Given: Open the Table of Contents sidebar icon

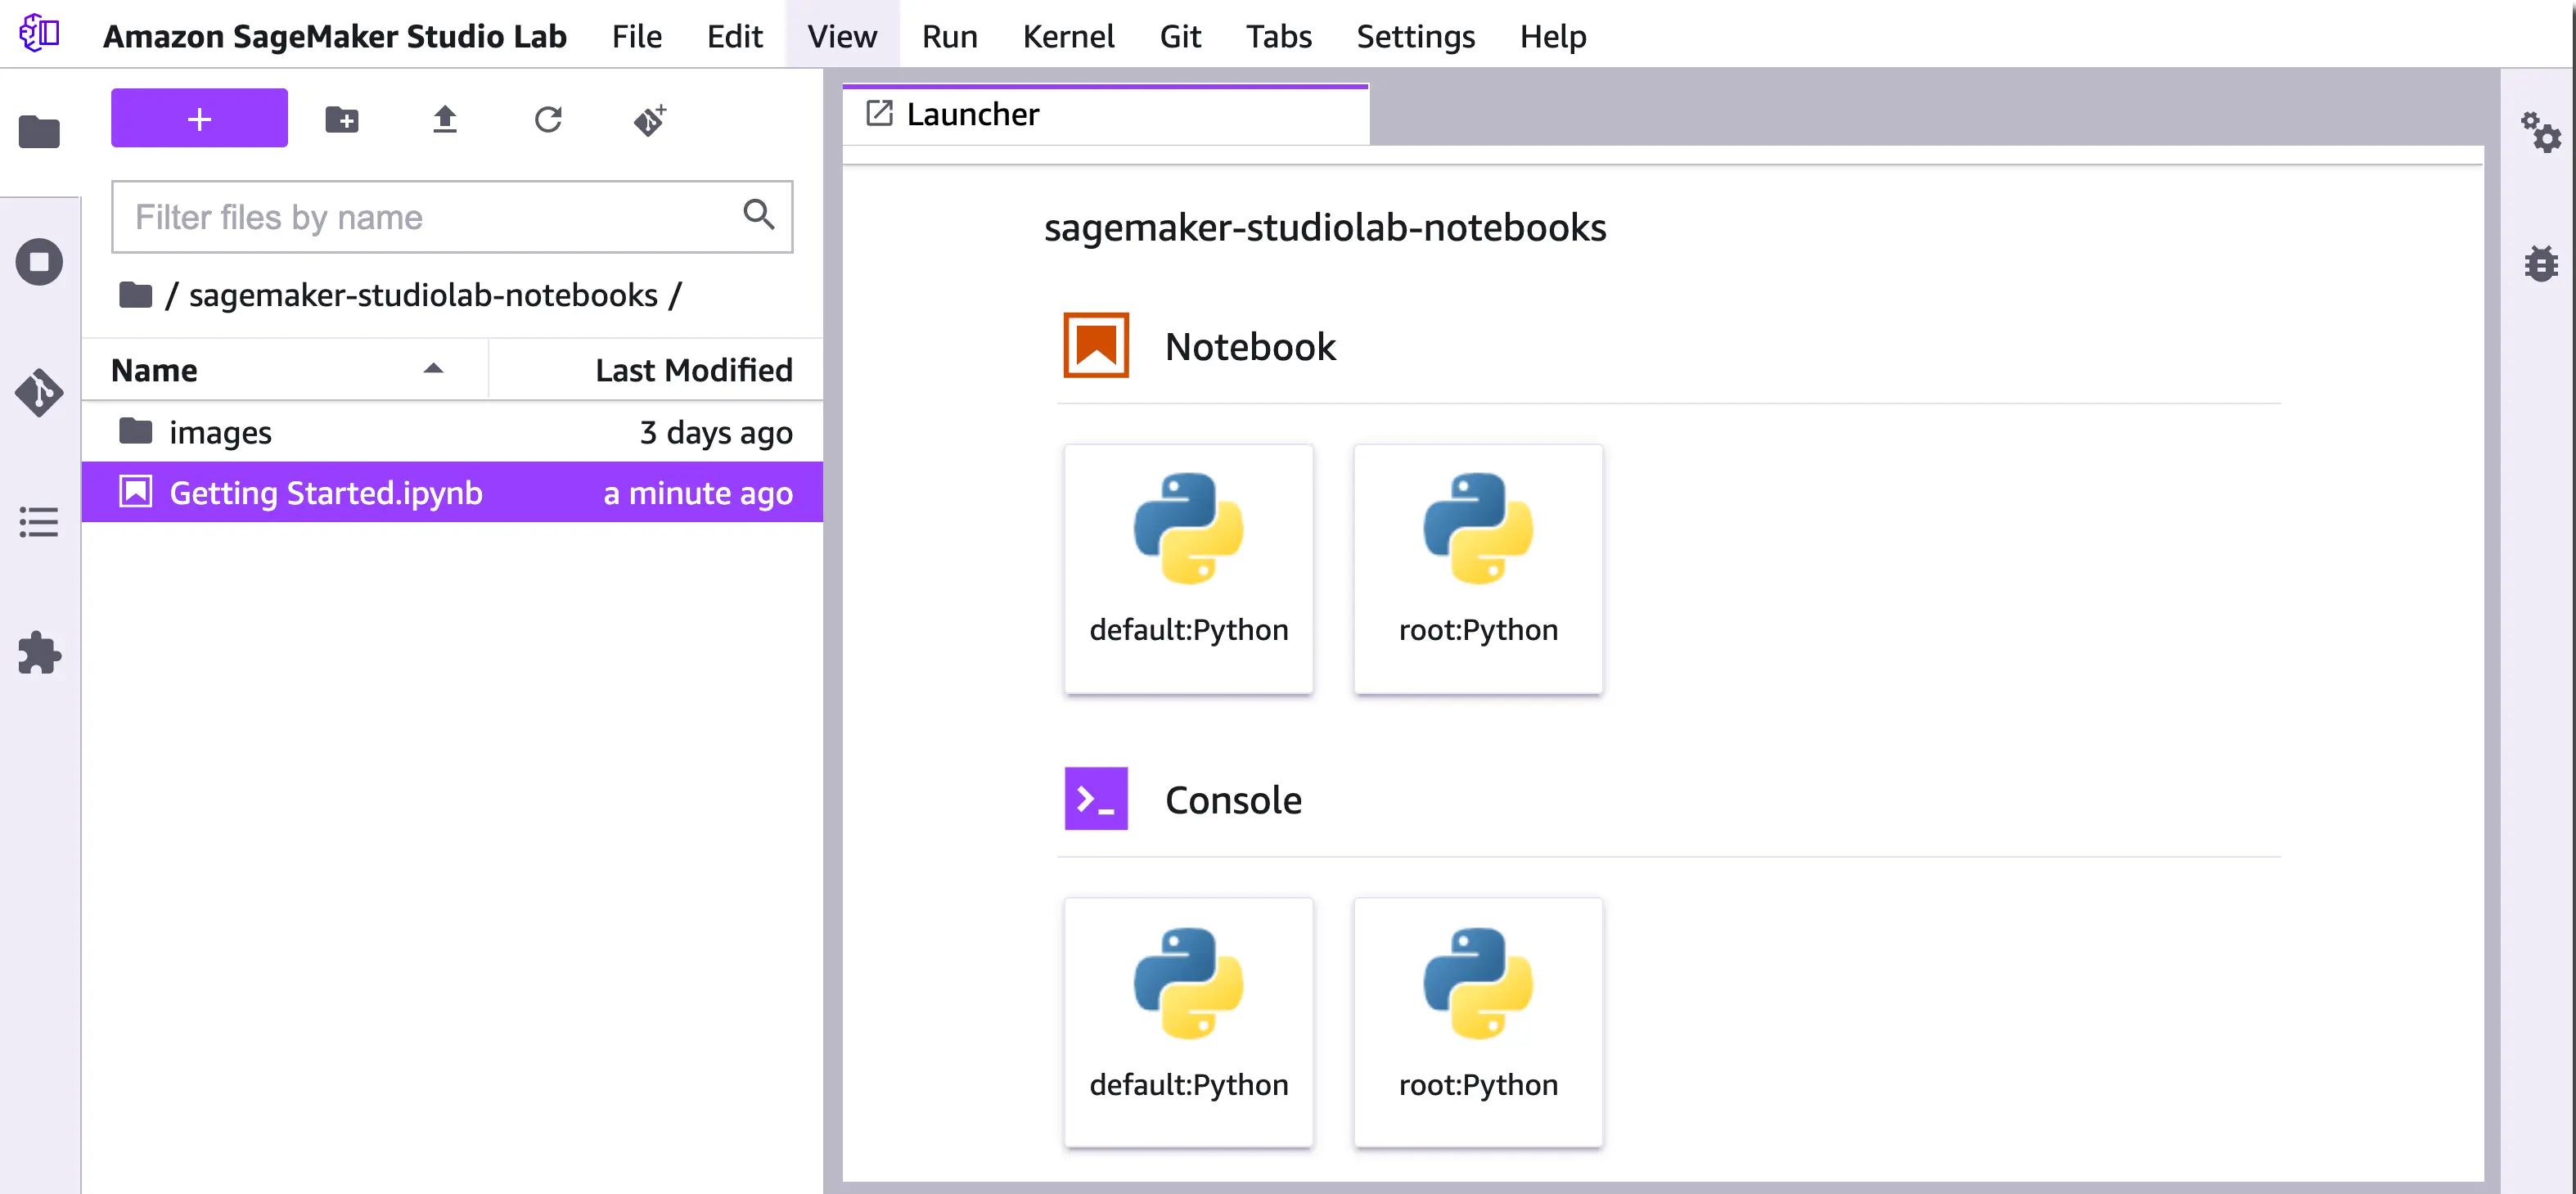Looking at the screenshot, I should [x=39, y=522].
